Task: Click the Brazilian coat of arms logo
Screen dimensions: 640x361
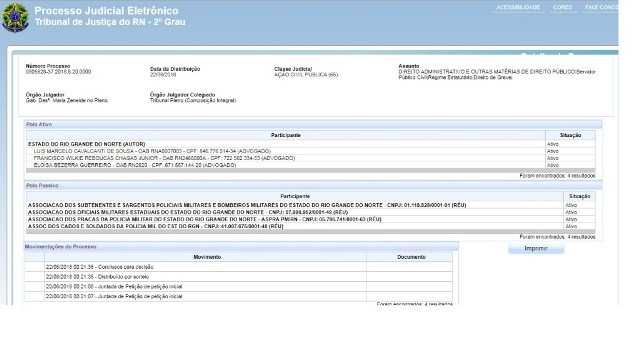Action: tap(15, 18)
